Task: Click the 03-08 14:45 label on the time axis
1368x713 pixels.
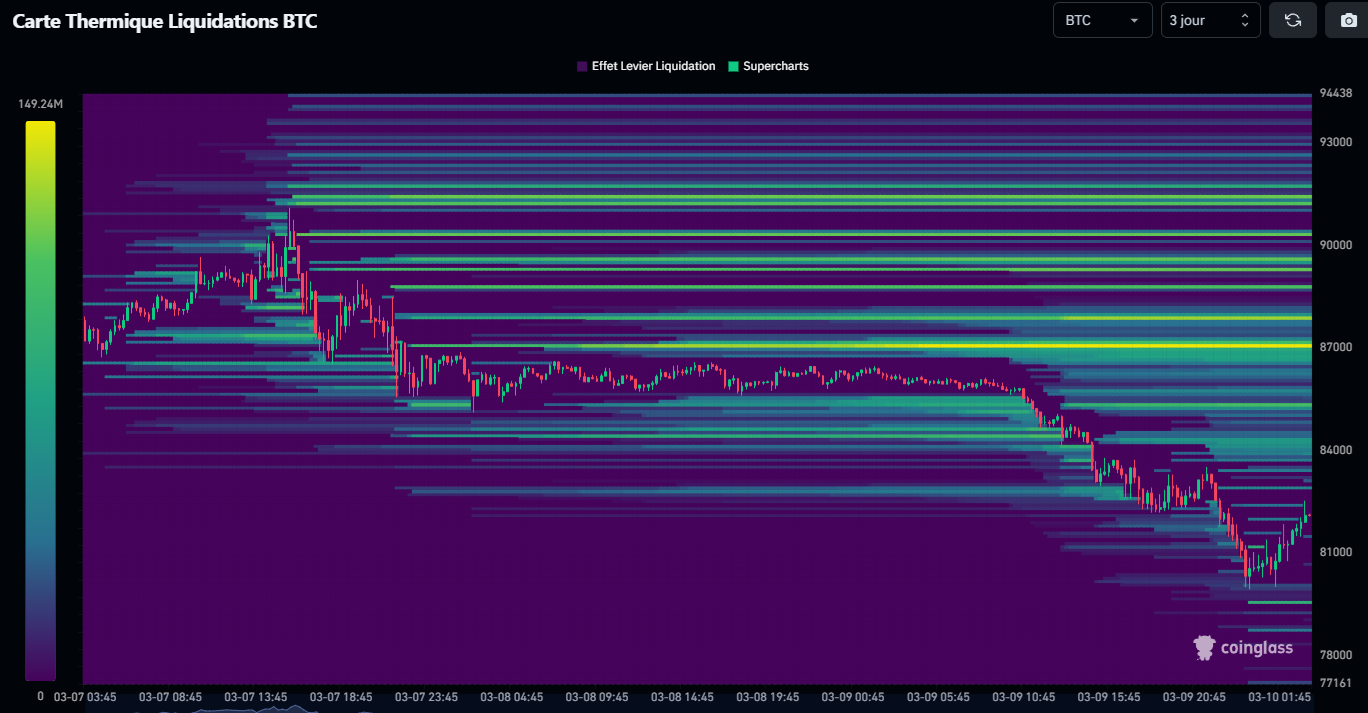Action: coord(681,697)
